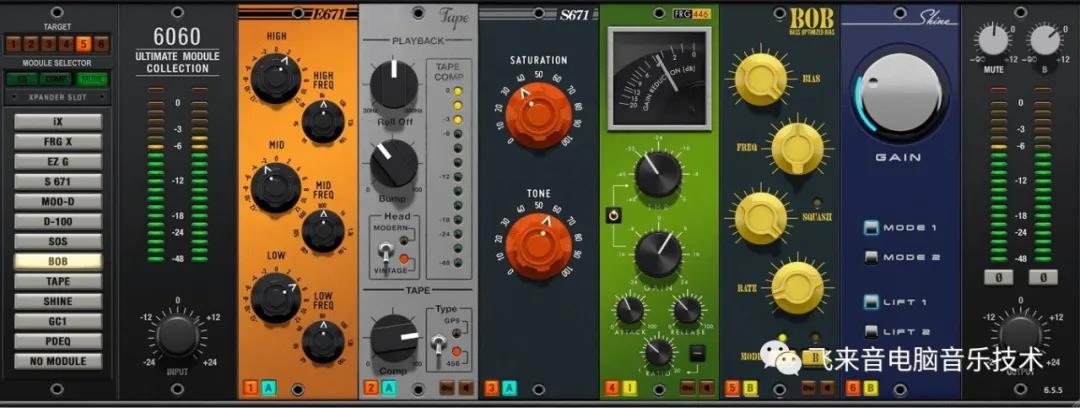Enable Shine MODE 2
This screenshot has height=408, width=1080.
pos(872,258)
